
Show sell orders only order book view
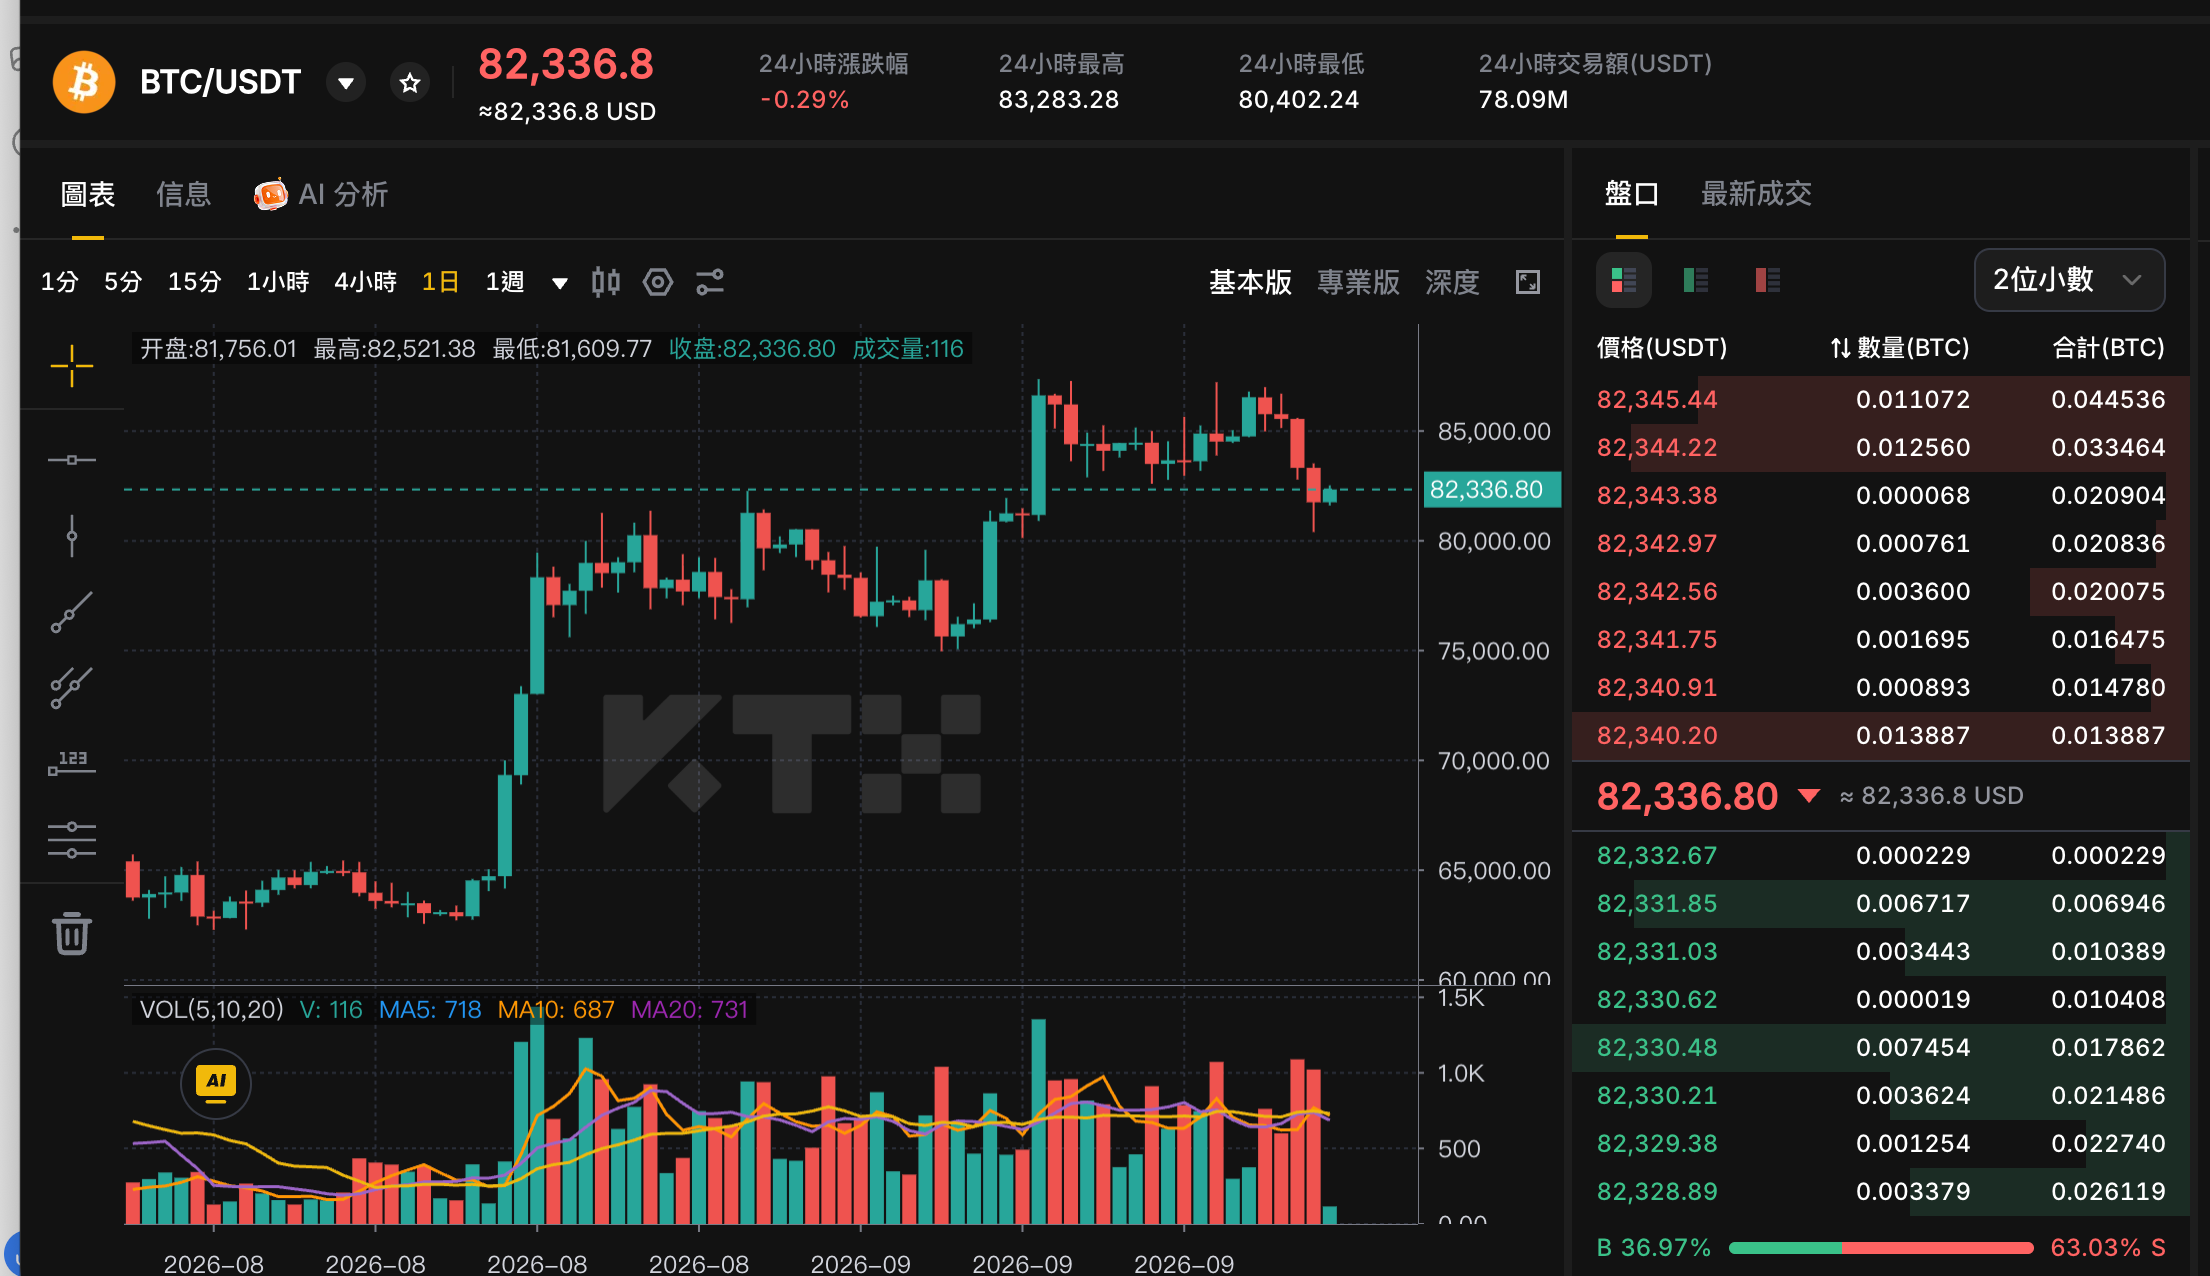1768,280
